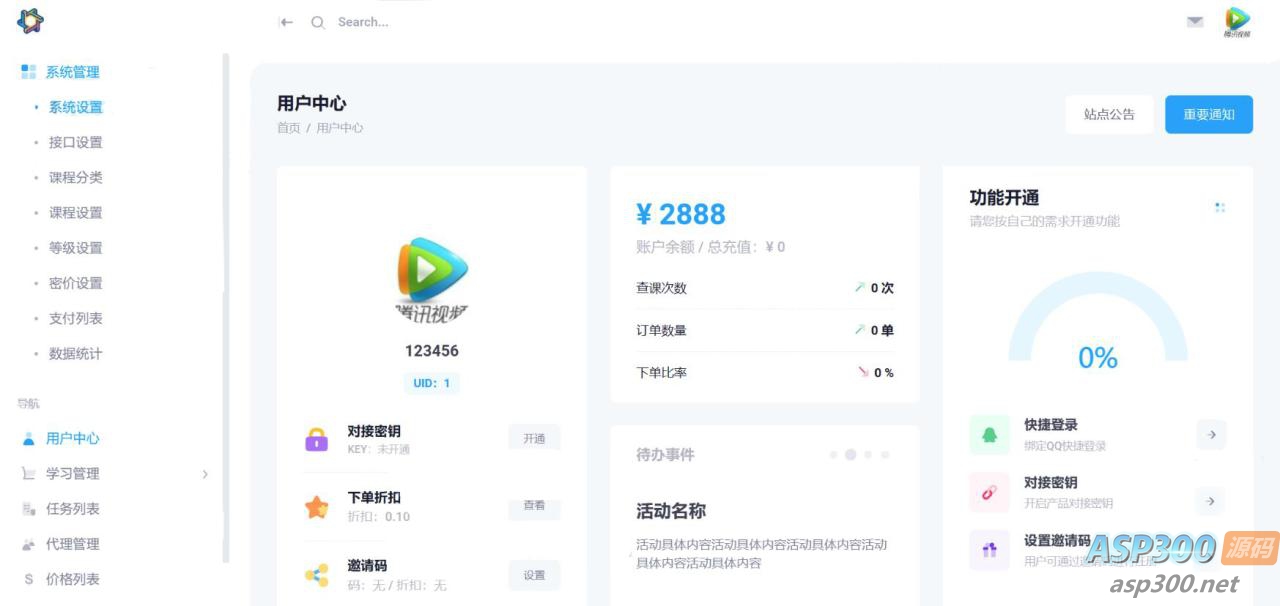Click the purple gift icon for 设置邀请码

[x=989, y=550]
